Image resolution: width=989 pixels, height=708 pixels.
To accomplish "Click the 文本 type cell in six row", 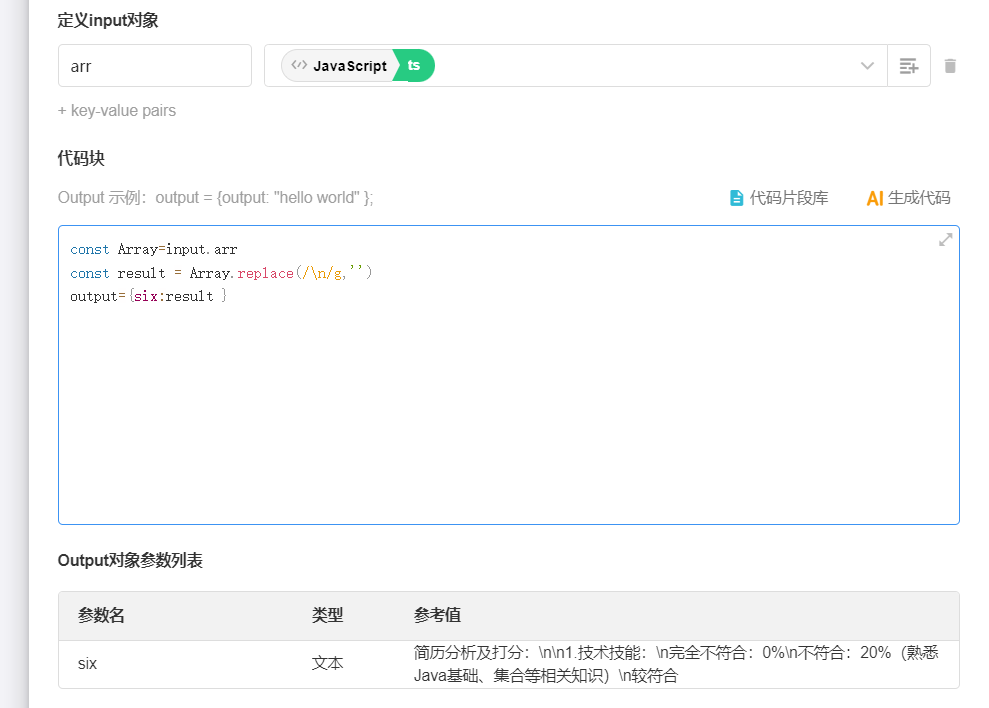I will (328, 664).
